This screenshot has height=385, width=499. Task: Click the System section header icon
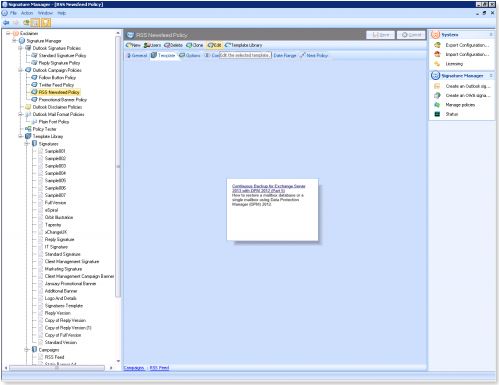click(x=435, y=35)
